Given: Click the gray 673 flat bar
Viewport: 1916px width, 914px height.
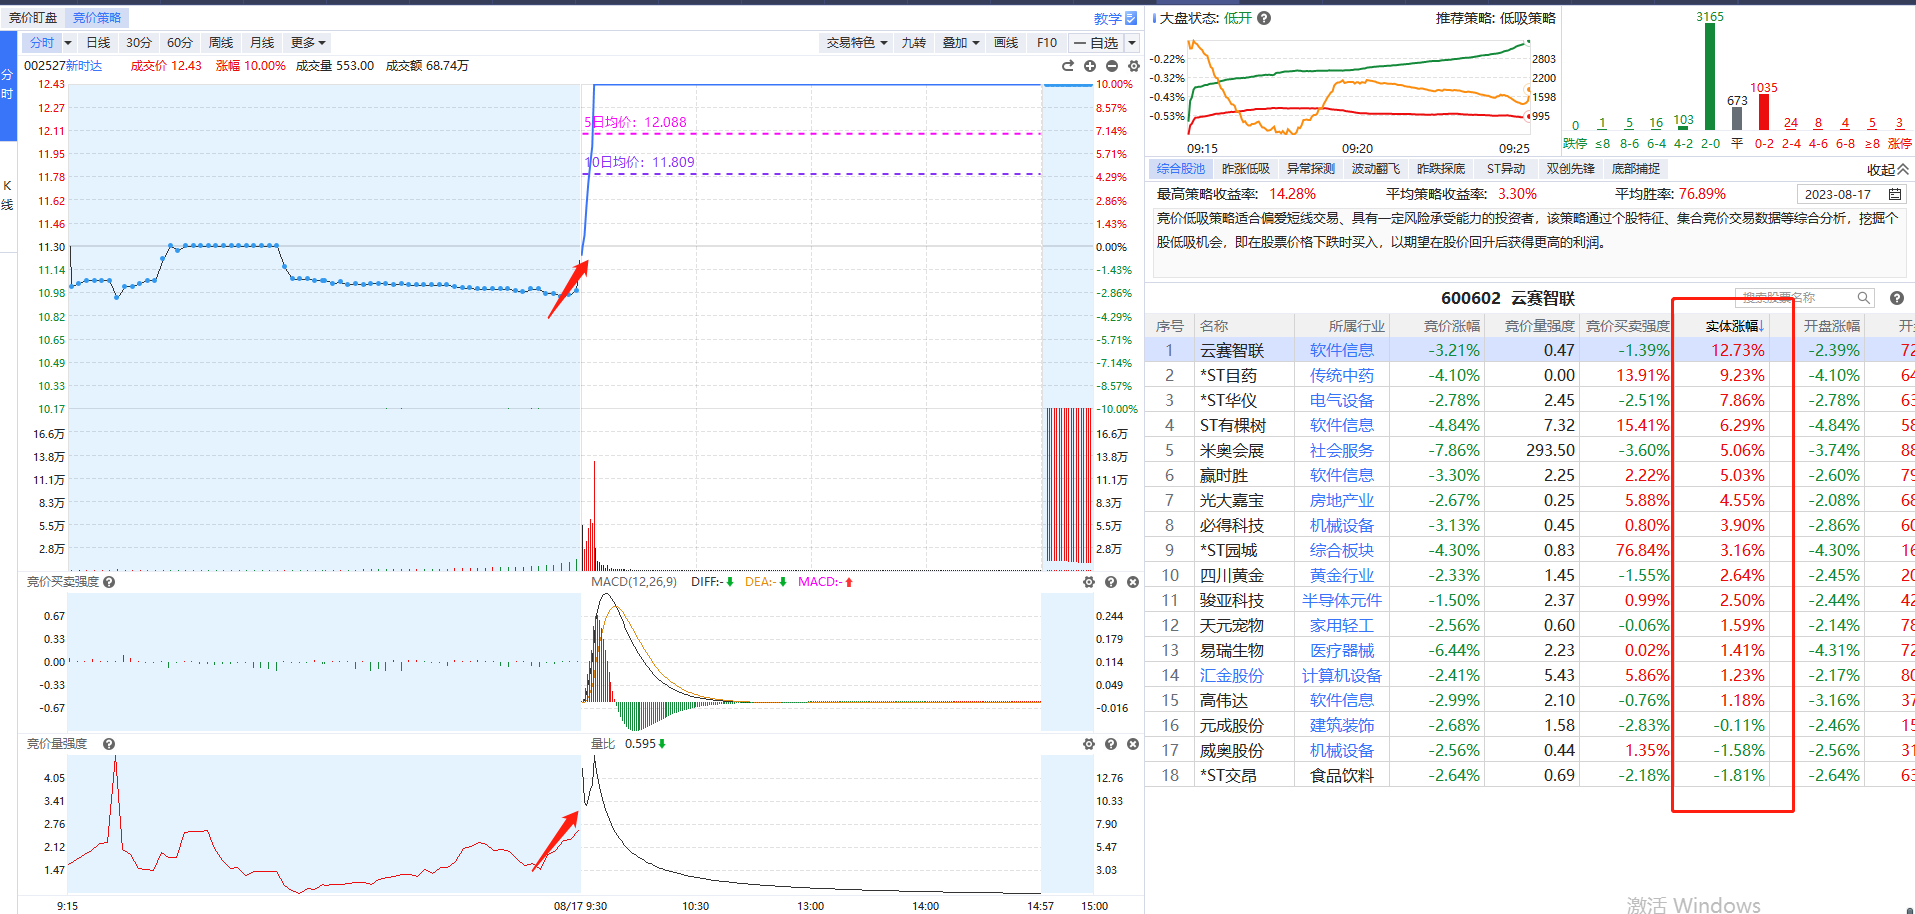Looking at the screenshot, I should [1737, 119].
